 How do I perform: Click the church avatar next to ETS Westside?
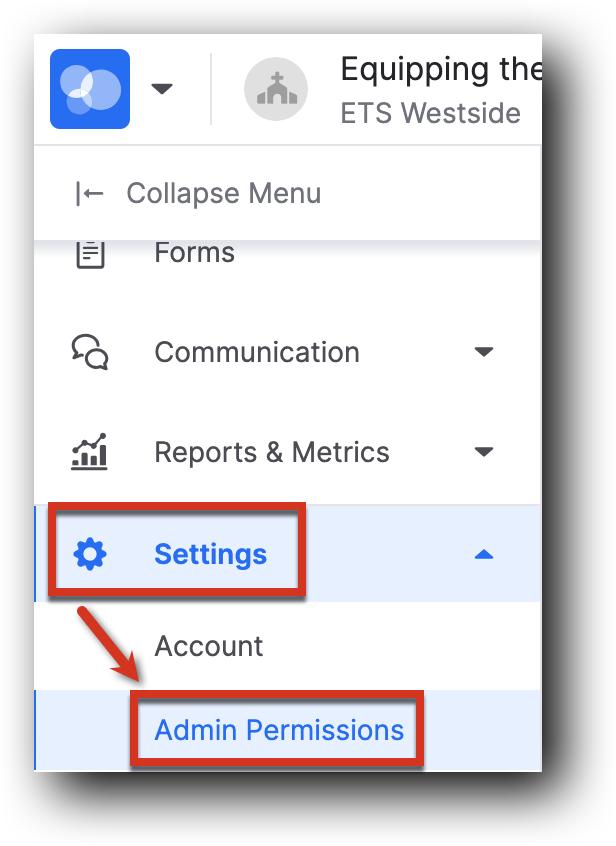276,89
